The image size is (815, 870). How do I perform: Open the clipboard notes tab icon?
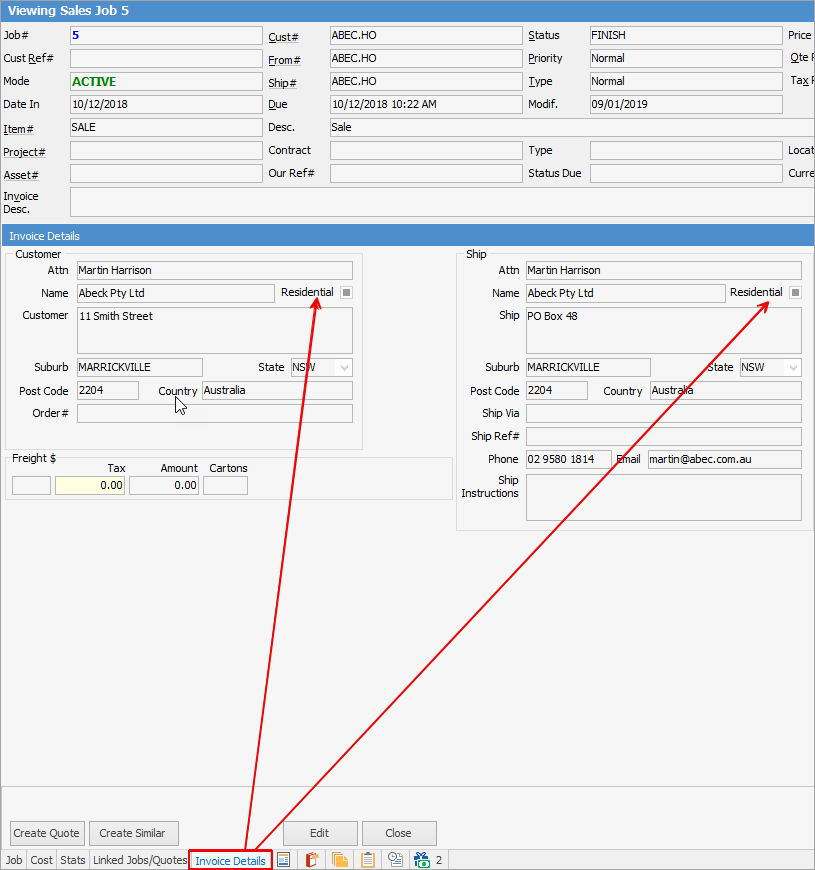click(367, 859)
